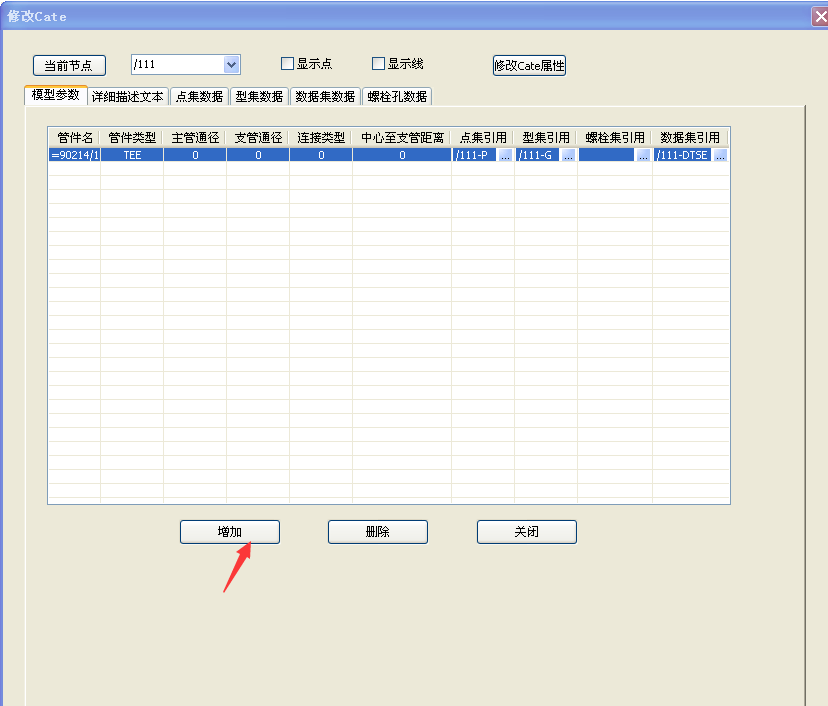Screen dimensions: 828x706
Task: Switch to the 点集数据 tab
Action: (199, 97)
